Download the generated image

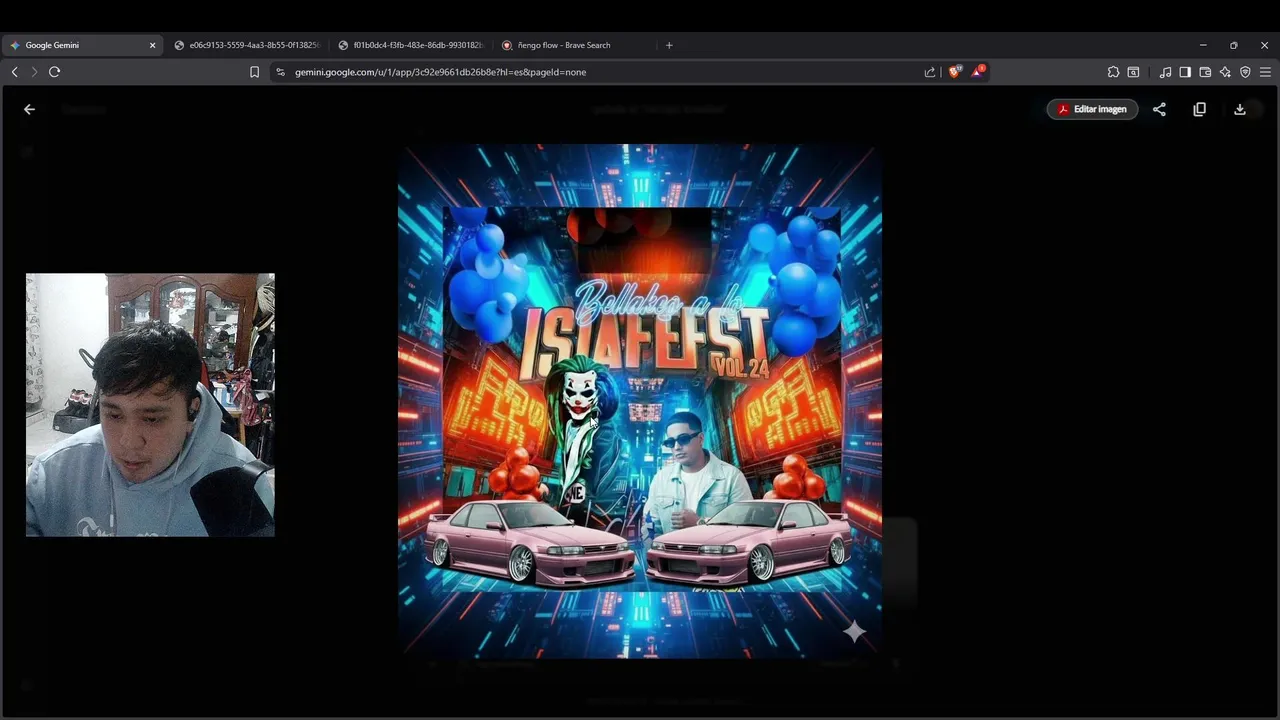click(1240, 110)
